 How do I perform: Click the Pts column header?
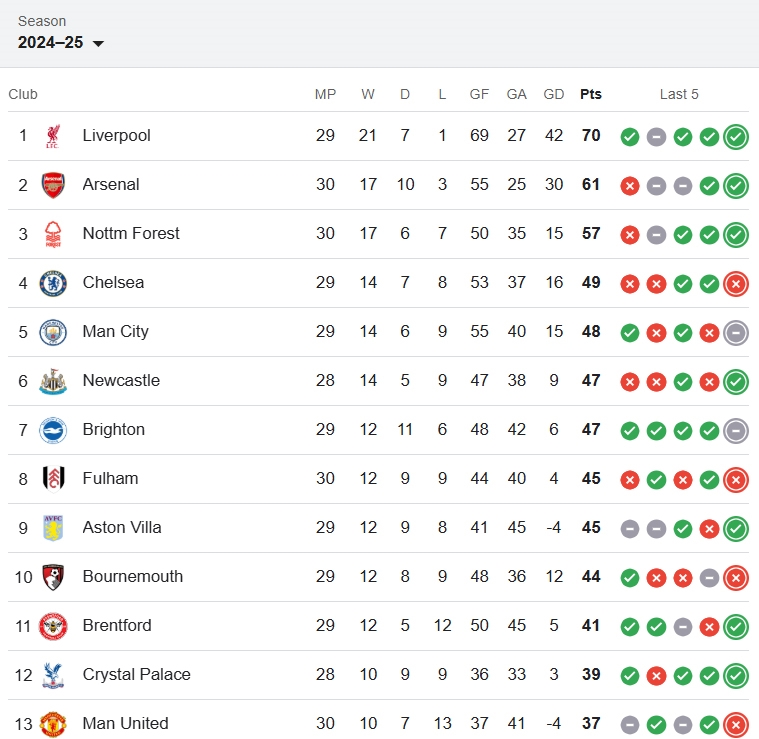pyautogui.click(x=591, y=94)
